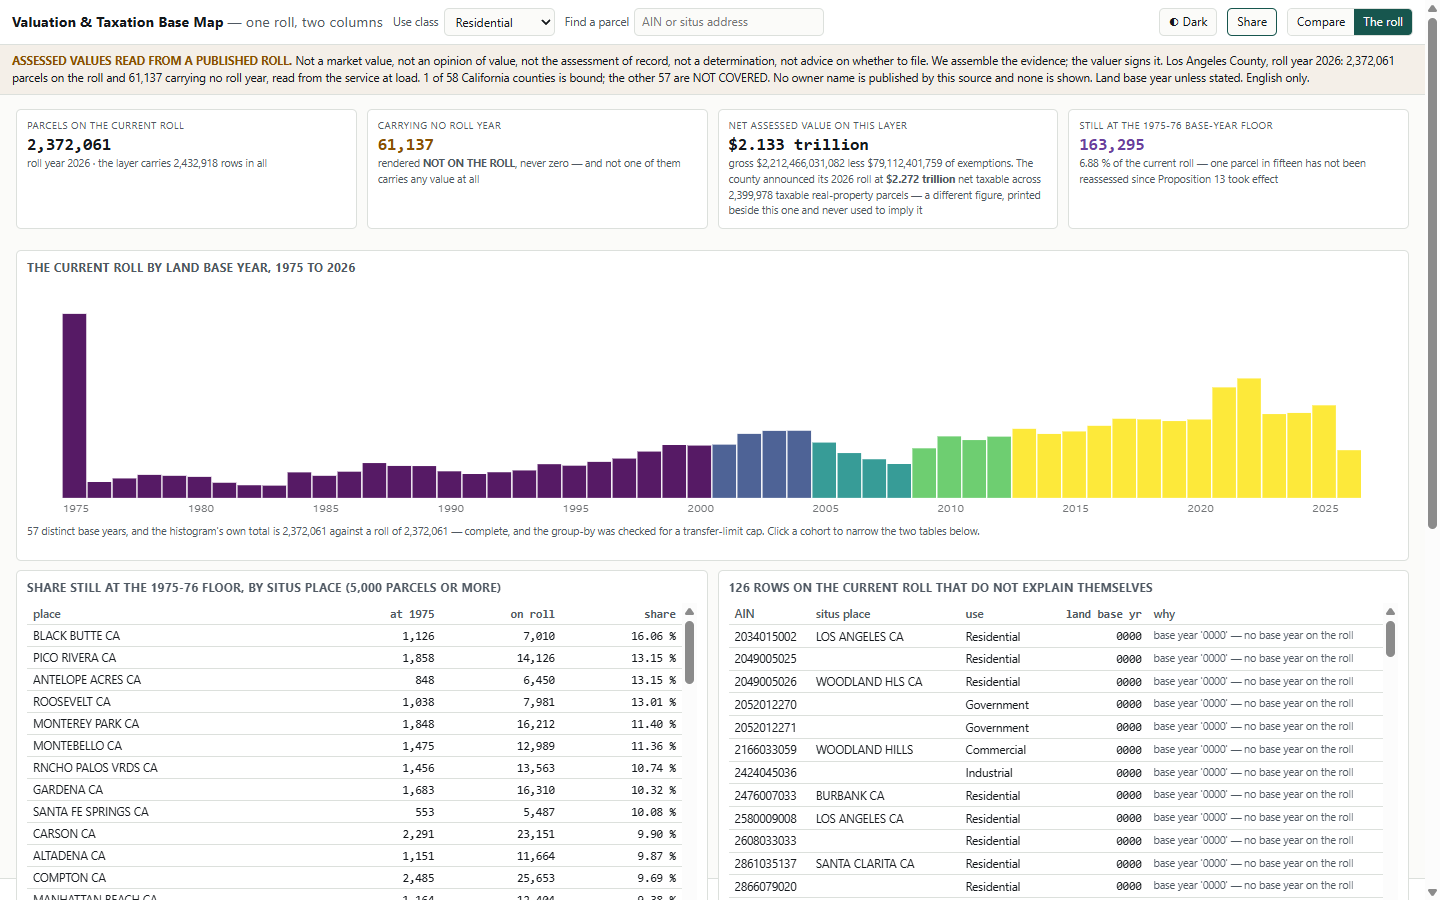Click the 2,372,061 parcels figure
Screen dimensions: 1440x900
click(x=69, y=145)
